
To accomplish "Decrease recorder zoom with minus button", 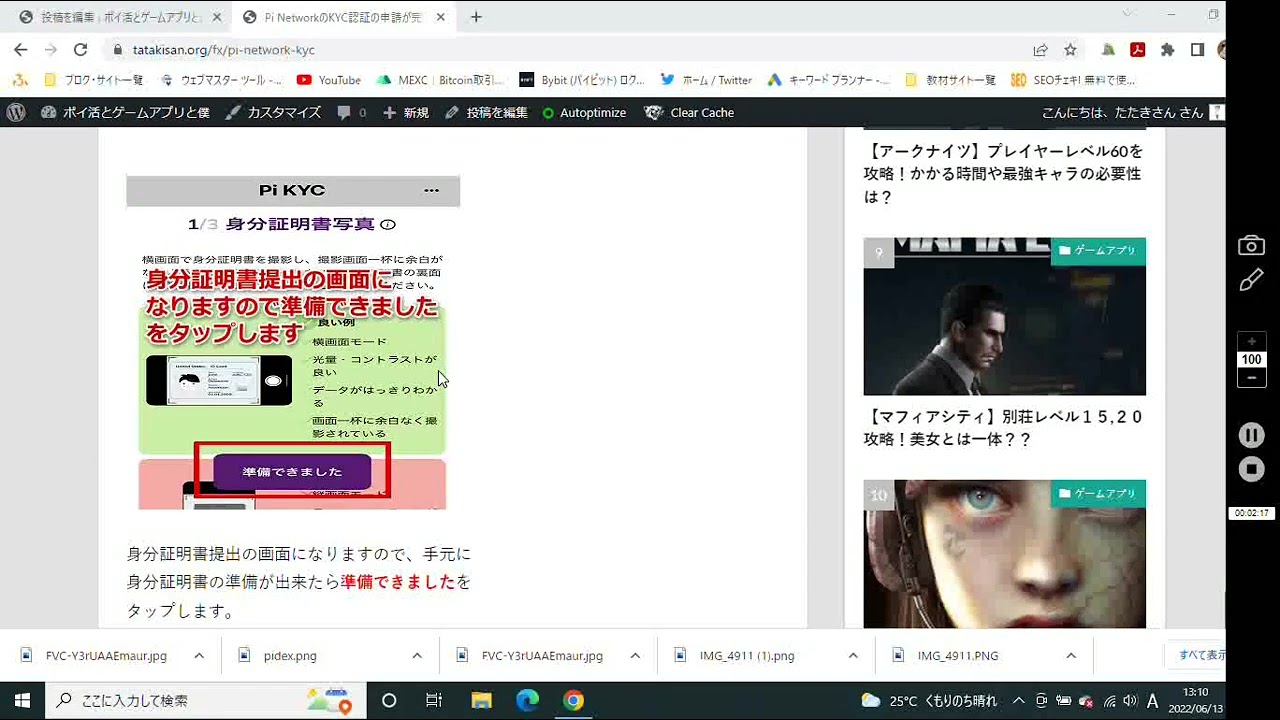I will click(1251, 377).
